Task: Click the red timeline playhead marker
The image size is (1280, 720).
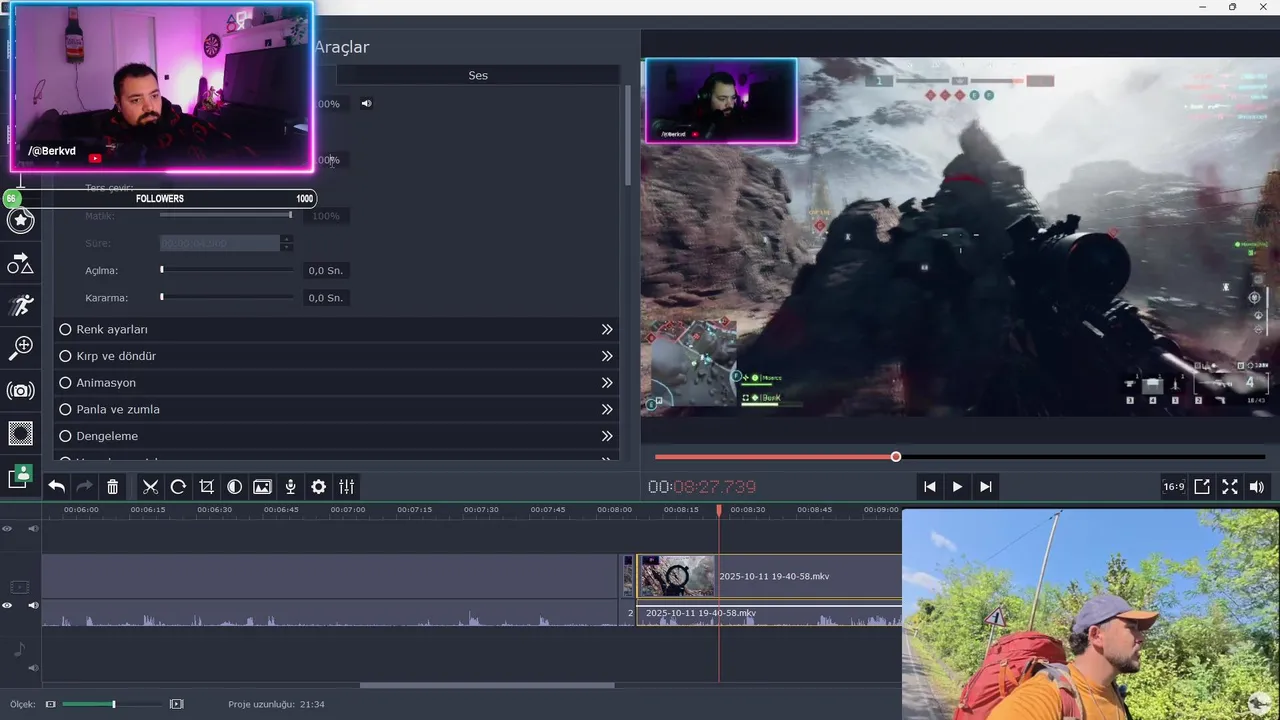Action: pyautogui.click(x=718, y=511)
